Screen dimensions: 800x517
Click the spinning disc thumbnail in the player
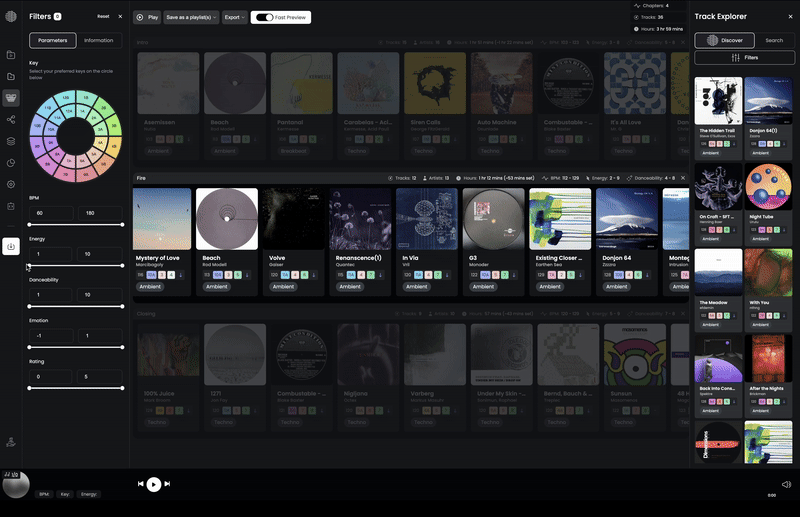[16, 484]
